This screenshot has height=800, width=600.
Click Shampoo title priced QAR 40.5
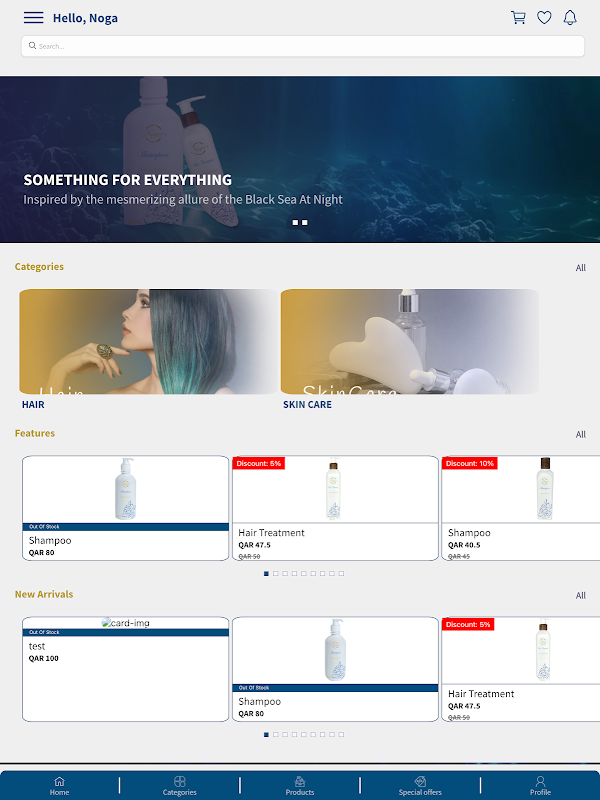point(469,533)
